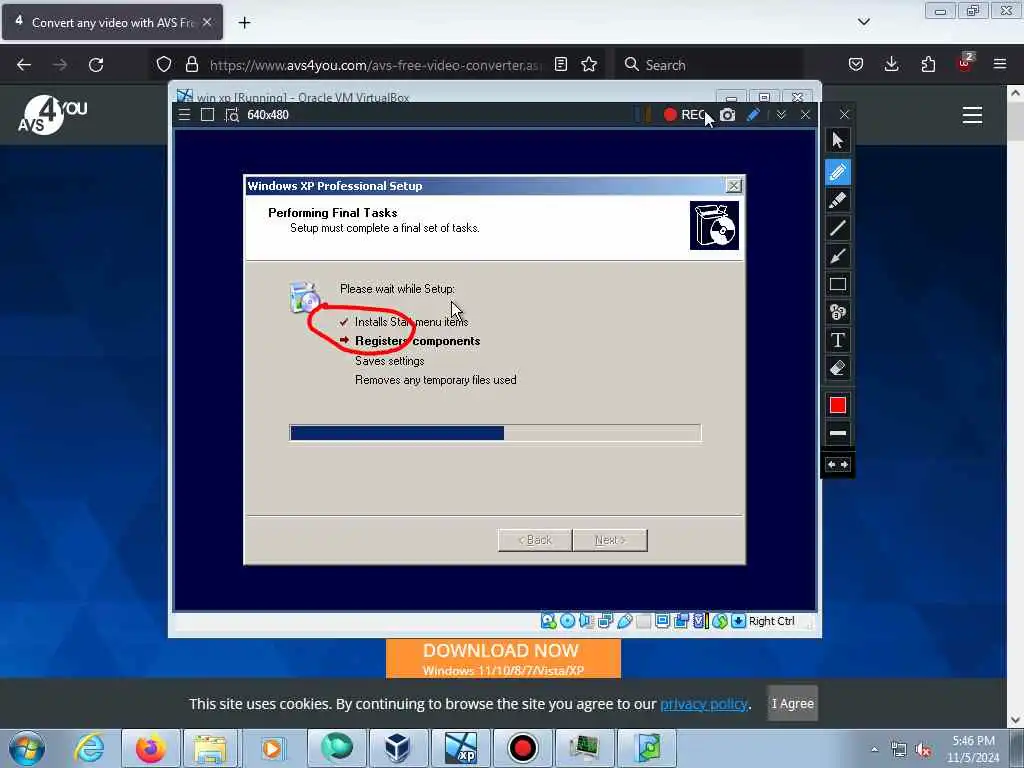
Task: Toggle reader view in address bar
Action: [x=560, y=65]
